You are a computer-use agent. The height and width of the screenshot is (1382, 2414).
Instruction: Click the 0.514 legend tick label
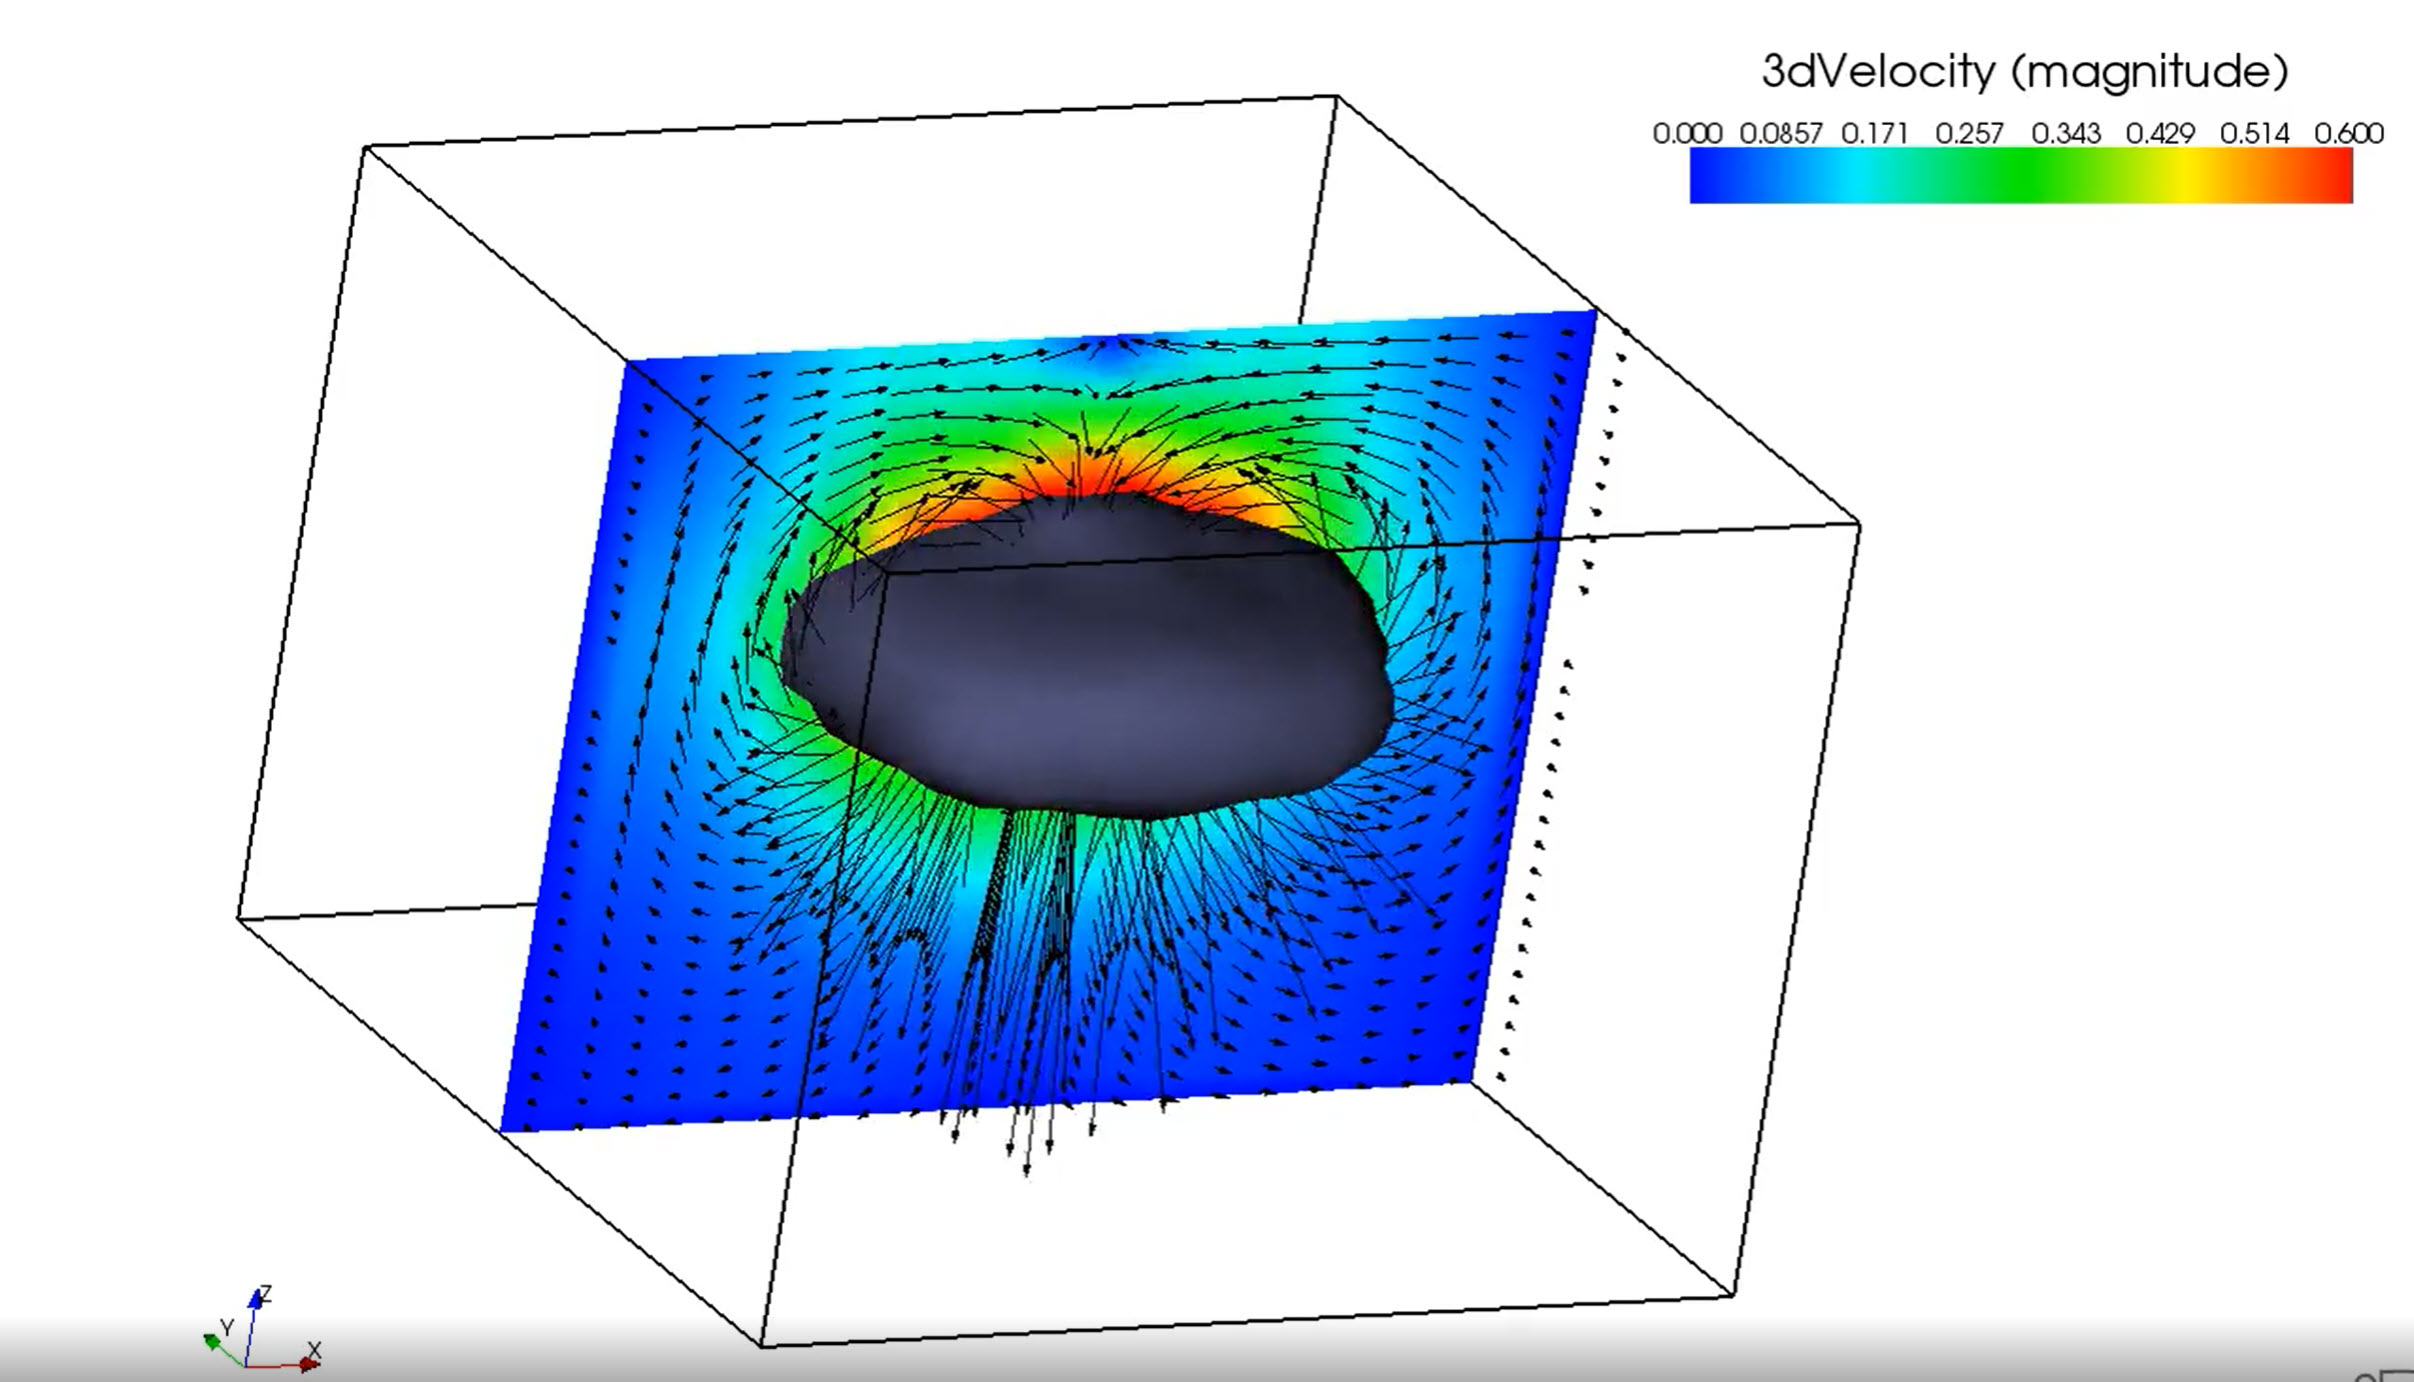point(2254,133)
